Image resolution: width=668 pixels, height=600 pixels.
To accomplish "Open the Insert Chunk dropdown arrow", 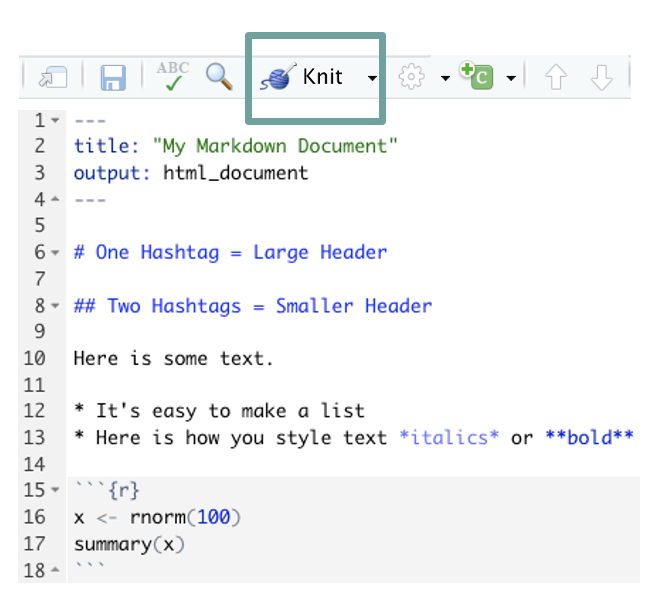I will coord(511,78).
